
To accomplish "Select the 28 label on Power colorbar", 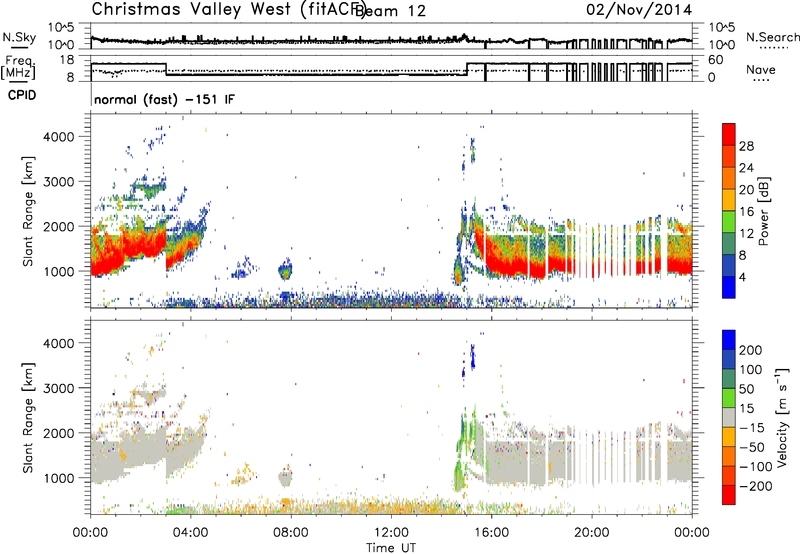I will (746, 146).
